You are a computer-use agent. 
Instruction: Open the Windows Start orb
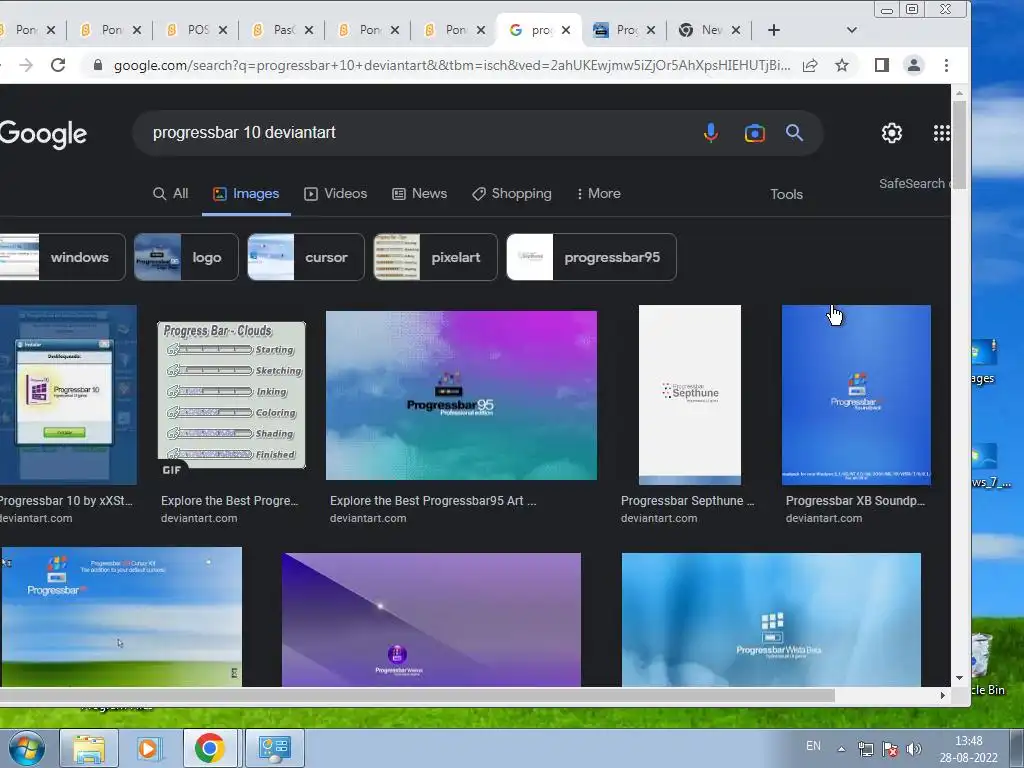pyautogui.click(x=27, y=748)
